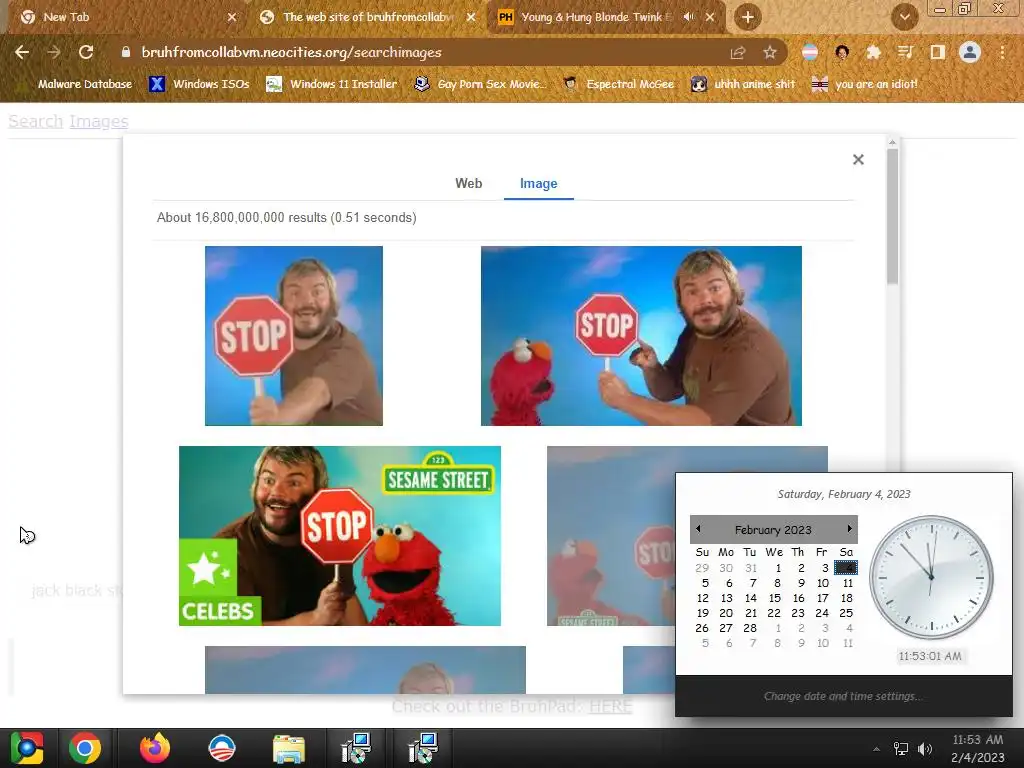The height and width of the screenshot is (768, 1024).
Task: Reload the current page
Action: tap(86, 52)
